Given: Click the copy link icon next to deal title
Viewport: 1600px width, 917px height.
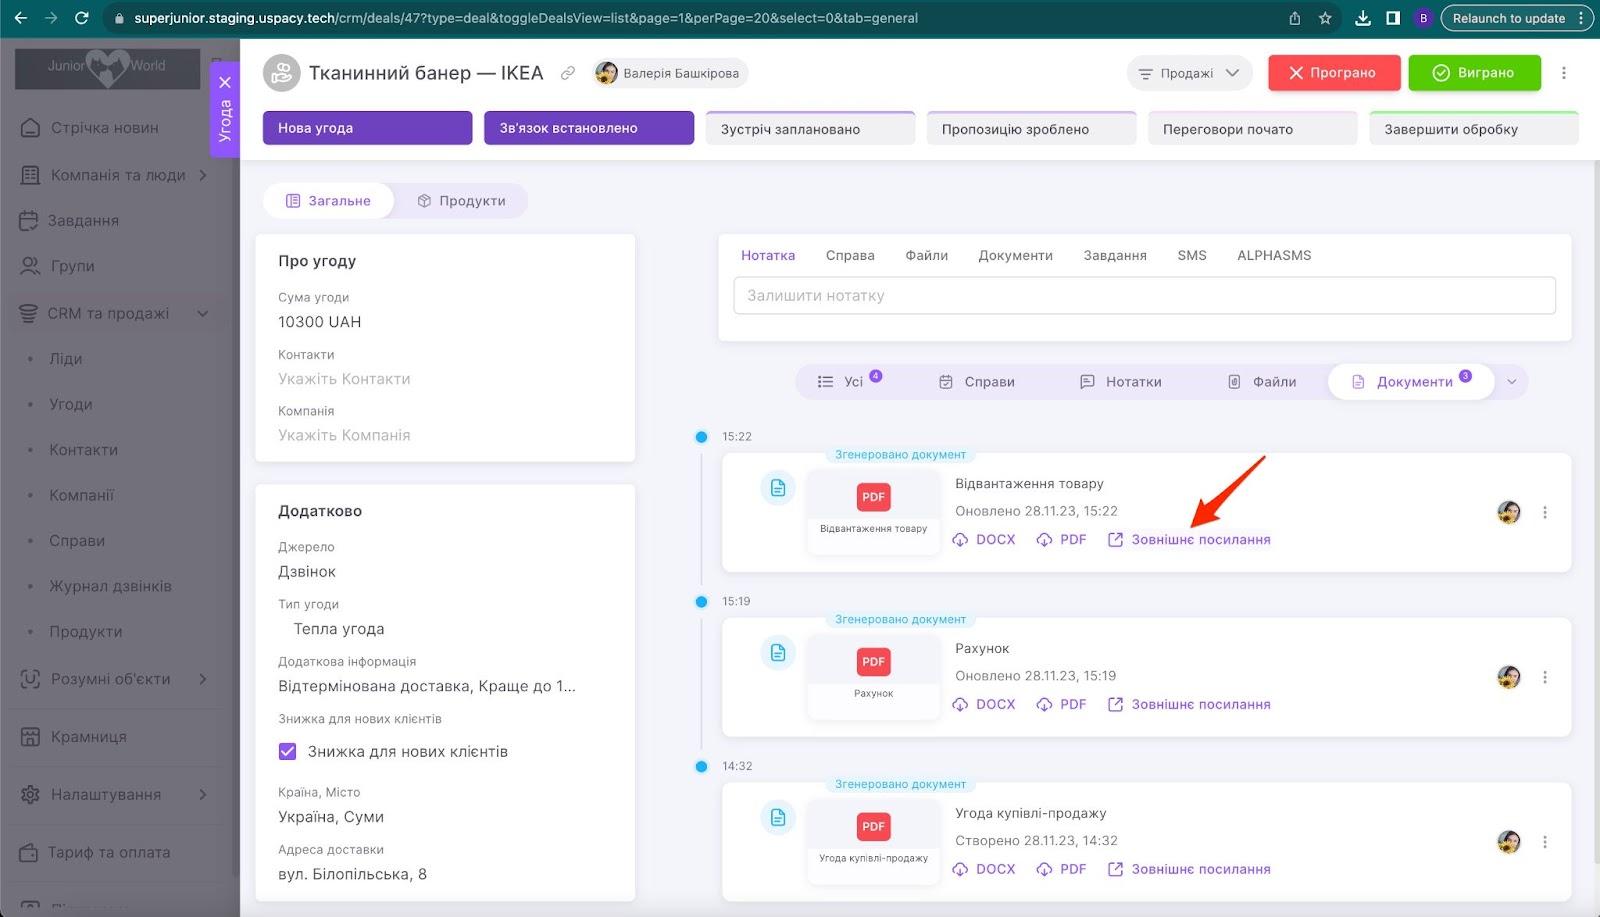Looking at the screenshot, I should pyautogui.click(x=568, y=73).
